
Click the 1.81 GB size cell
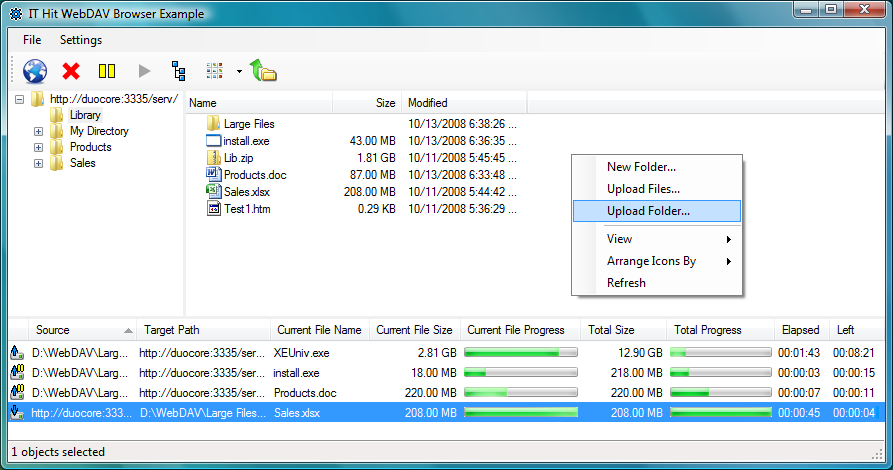click(376, 158)
